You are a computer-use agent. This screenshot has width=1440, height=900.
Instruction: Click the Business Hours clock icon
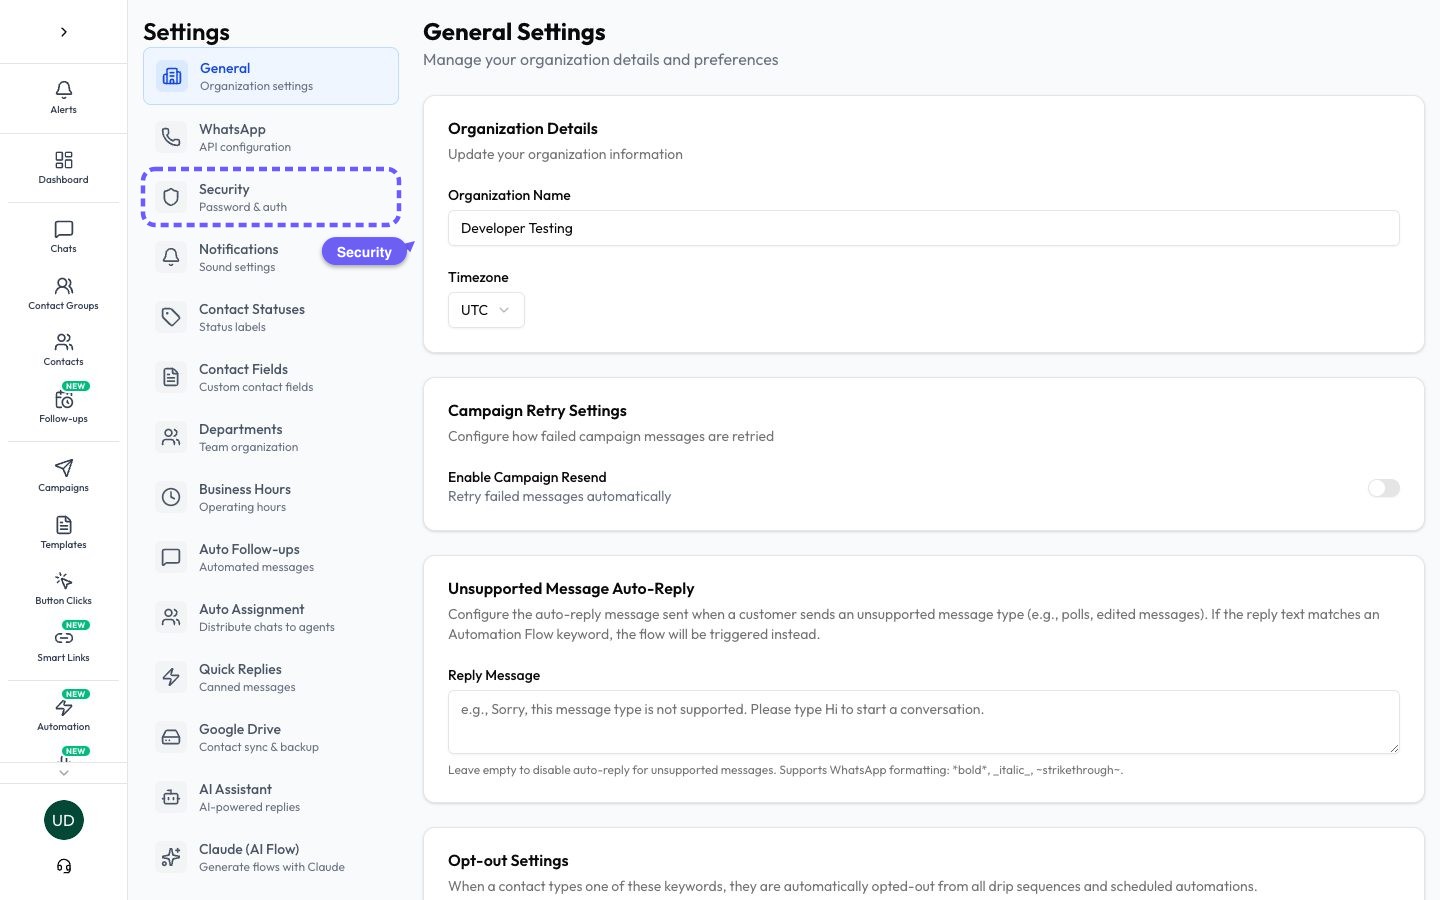[171, 497]
